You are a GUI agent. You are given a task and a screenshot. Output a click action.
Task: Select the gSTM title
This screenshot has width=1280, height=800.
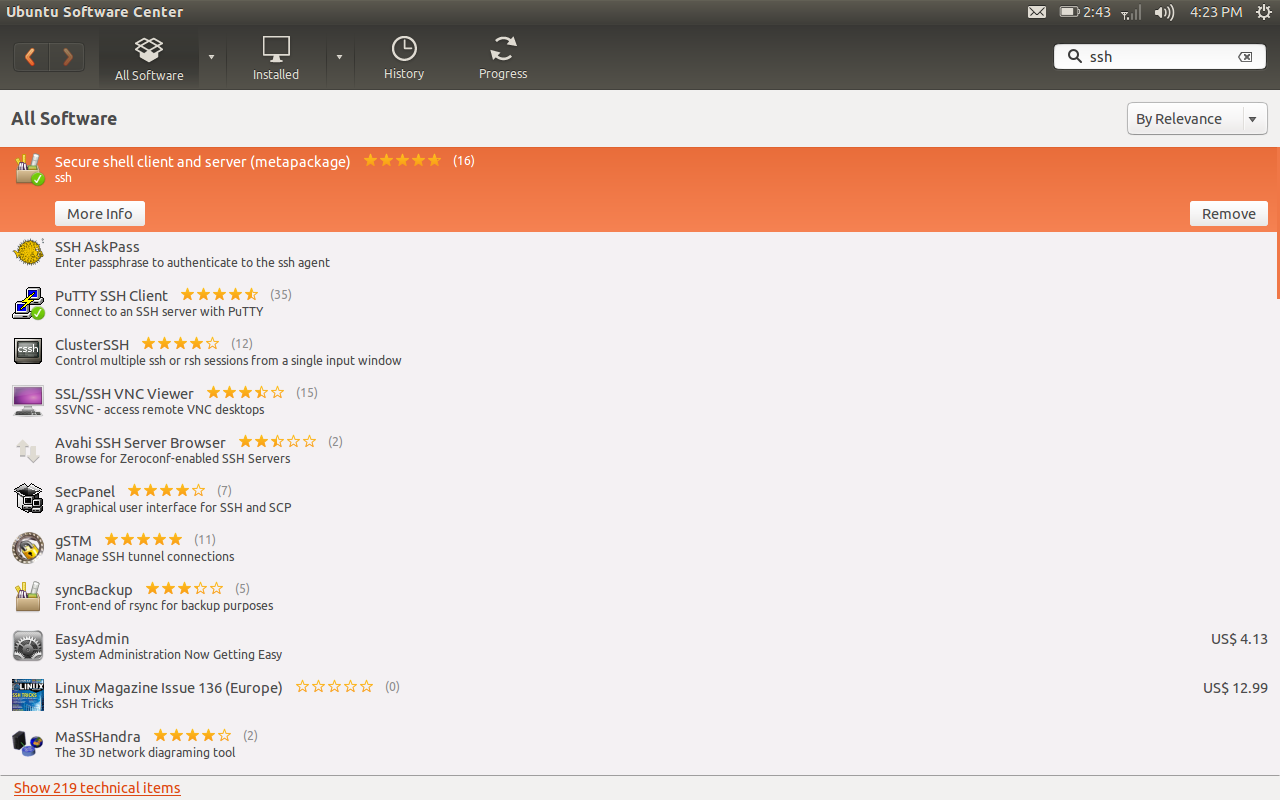tap(73, 541)
